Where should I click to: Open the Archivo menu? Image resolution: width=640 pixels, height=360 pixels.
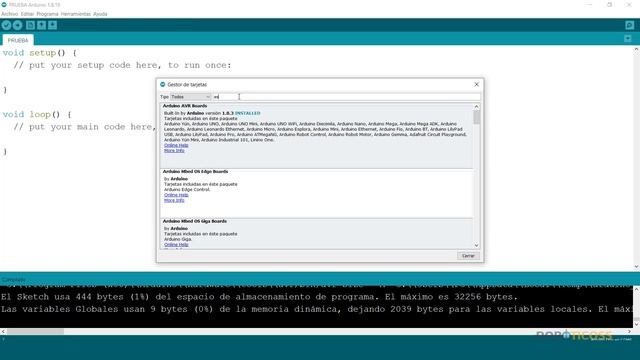coord(9,14)
